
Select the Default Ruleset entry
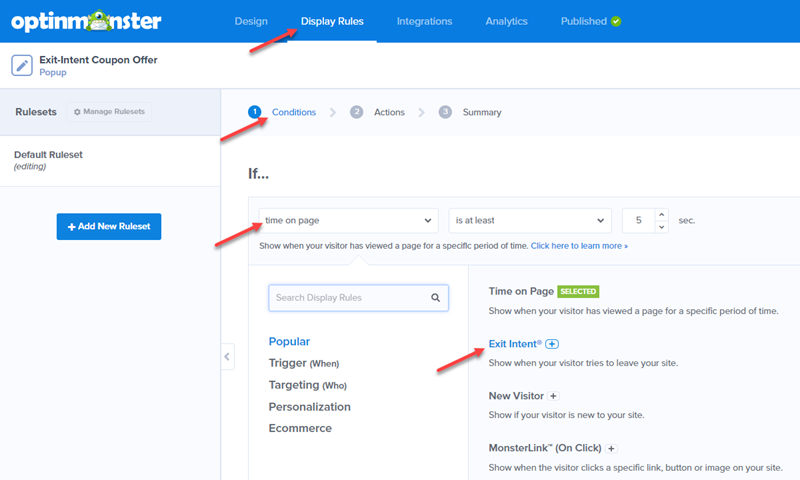(x=110, y=160)
